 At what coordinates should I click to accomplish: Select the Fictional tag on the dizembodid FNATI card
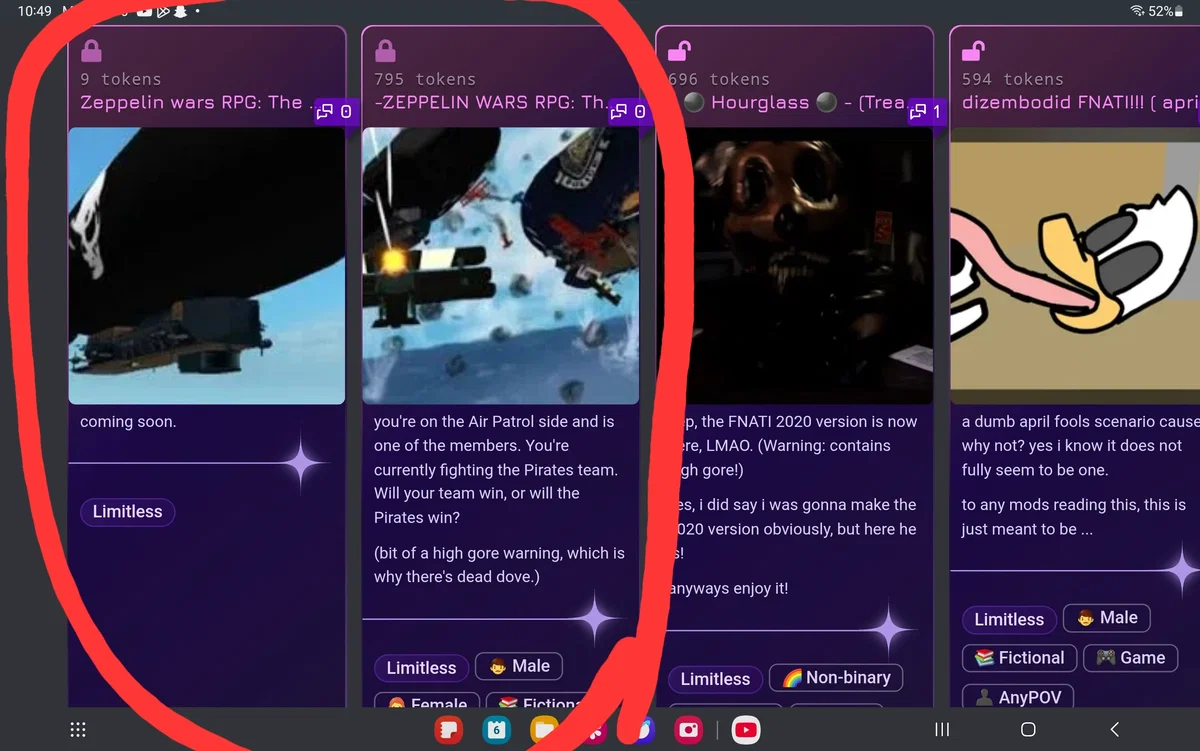[1020, 658]
